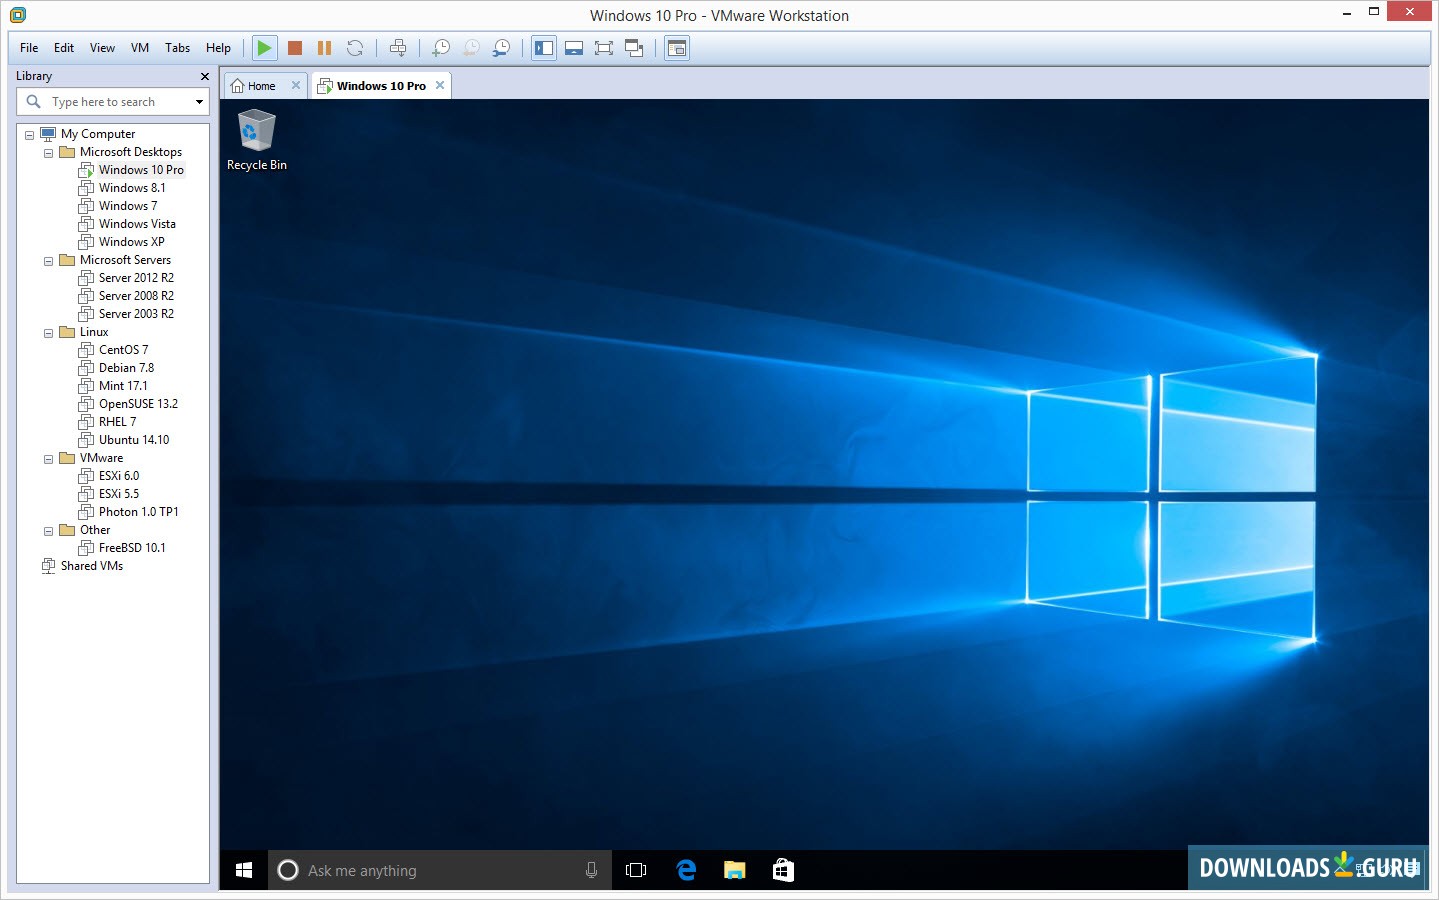Screen dimensions: 1439x900
Task: Take a snapshot of this virtual machine
Action: coord(441,48)
